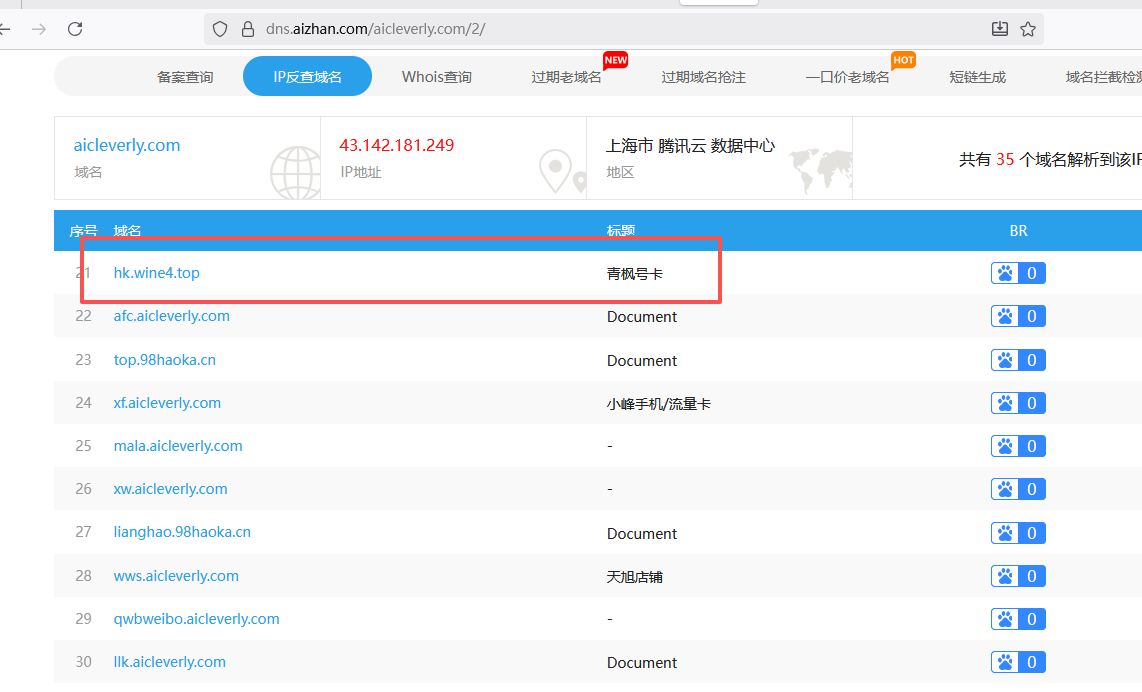Click row number 24
Viewport: 1142px width, 692px height.
coord(84,403)
